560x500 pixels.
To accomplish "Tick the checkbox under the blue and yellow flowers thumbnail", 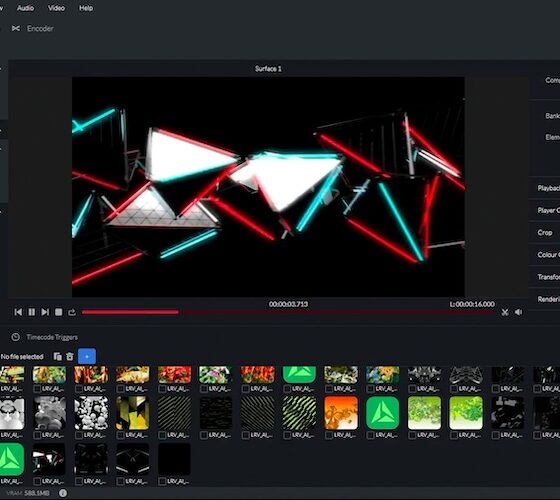I will 370,389.
